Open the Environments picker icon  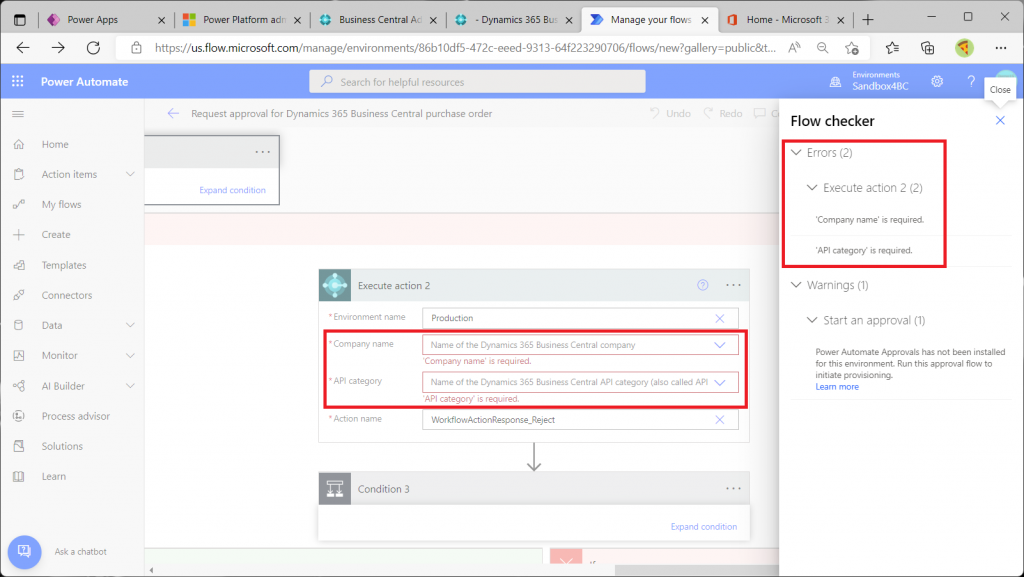click(835, 82)
